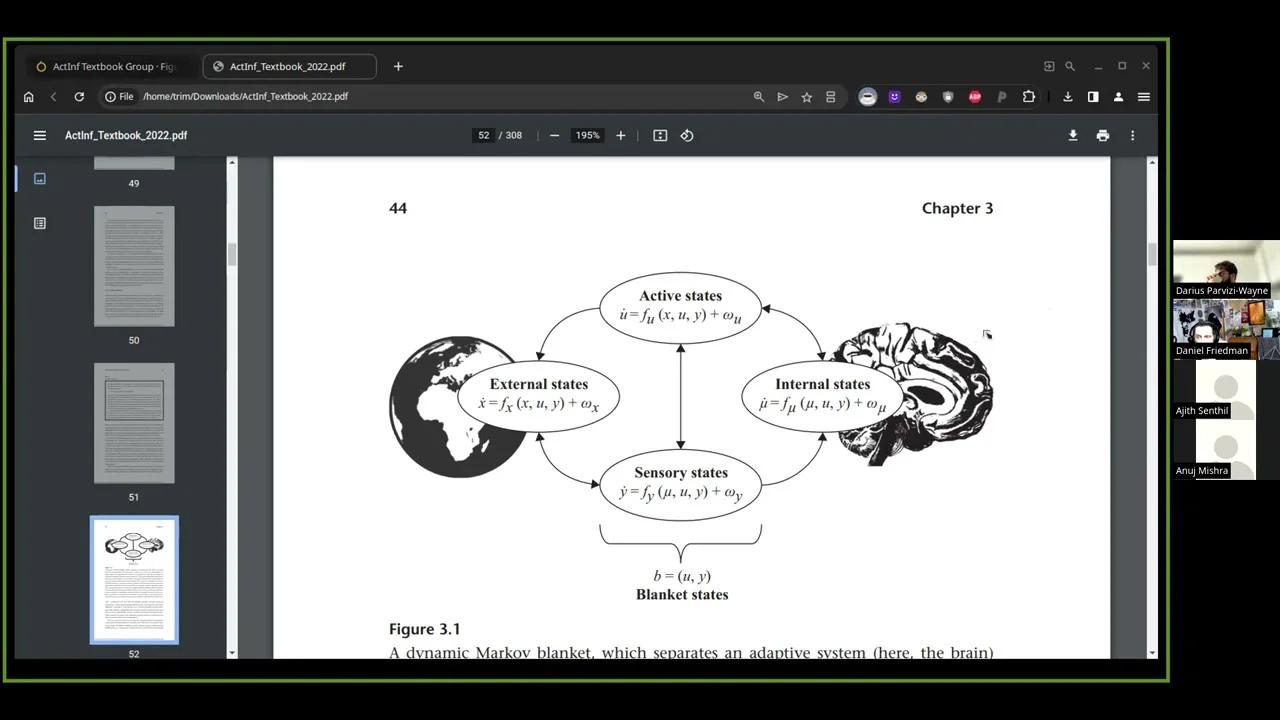Toggle the browser side panel

pos(1093,96)
